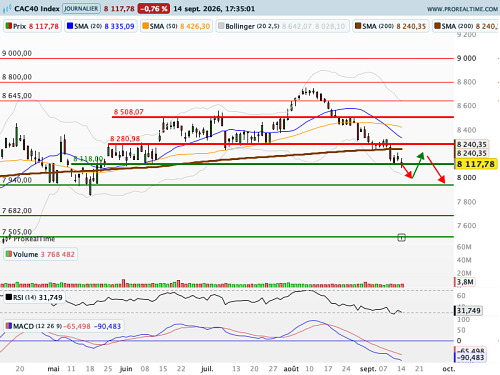The image size is (500, 375).
Task: Click the 8 800,00 resistance line label
Action: tap(17, 77)
